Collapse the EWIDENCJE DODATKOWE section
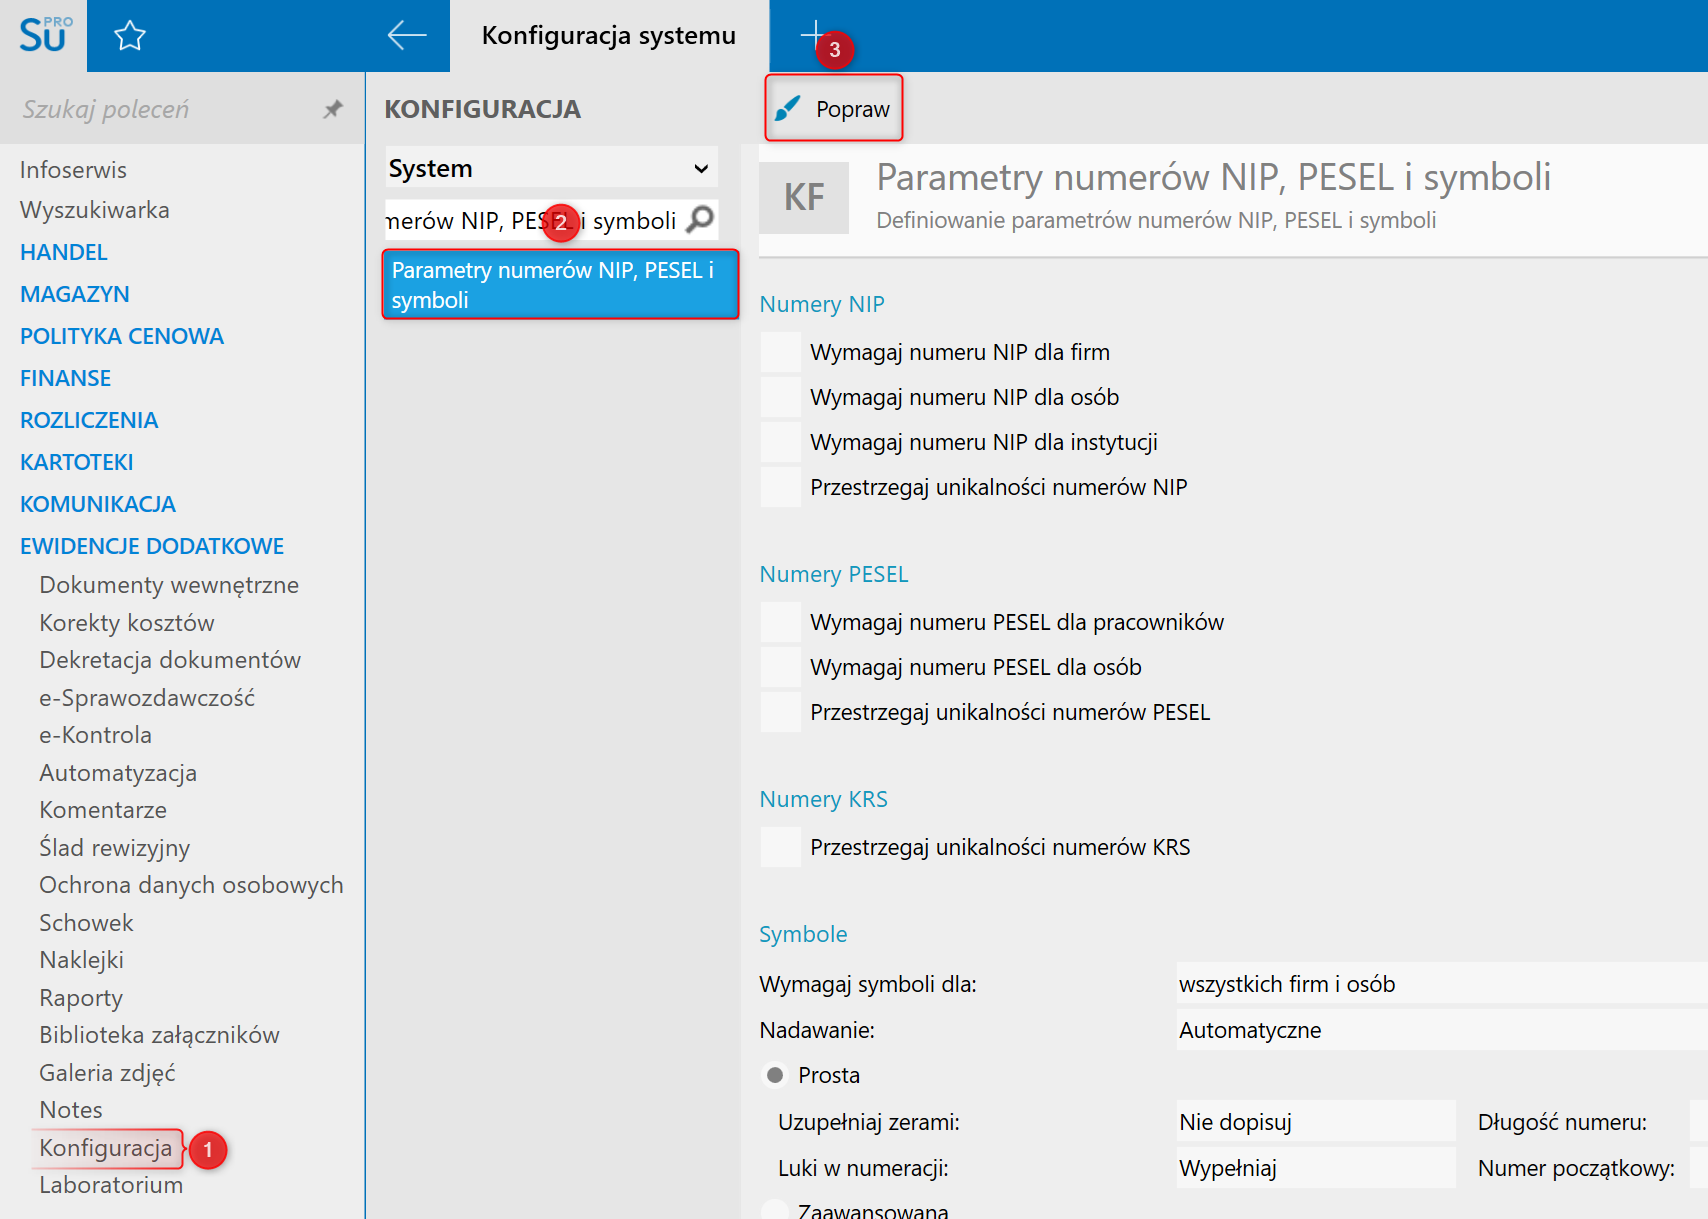 click(x=152, y=546)
